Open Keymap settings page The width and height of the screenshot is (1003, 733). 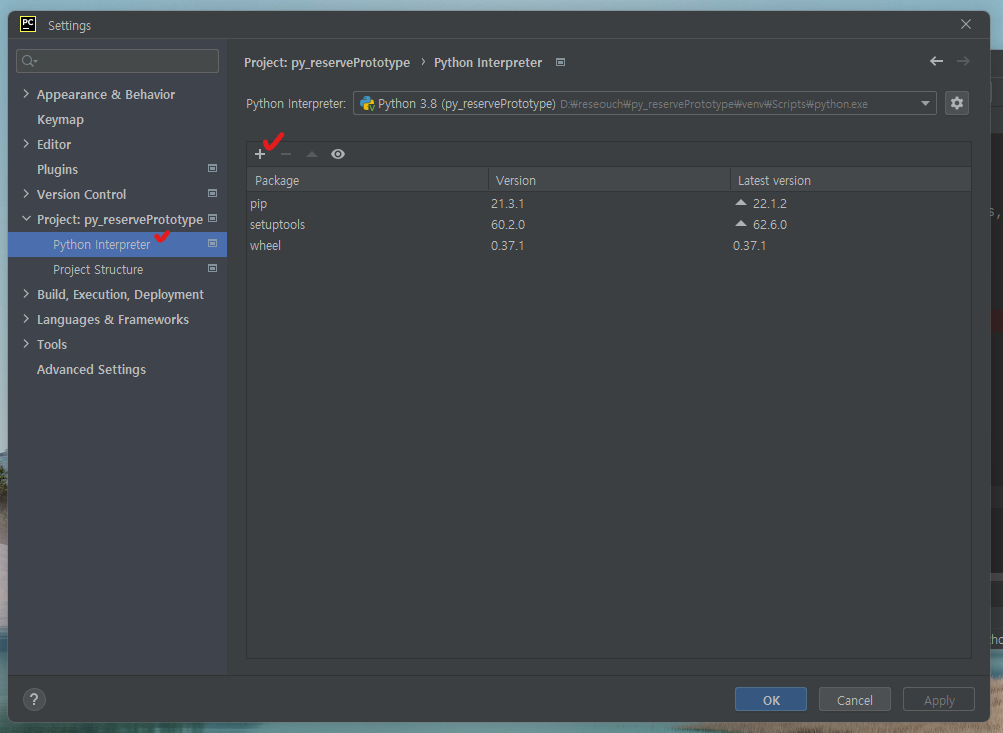pos(60,120)
